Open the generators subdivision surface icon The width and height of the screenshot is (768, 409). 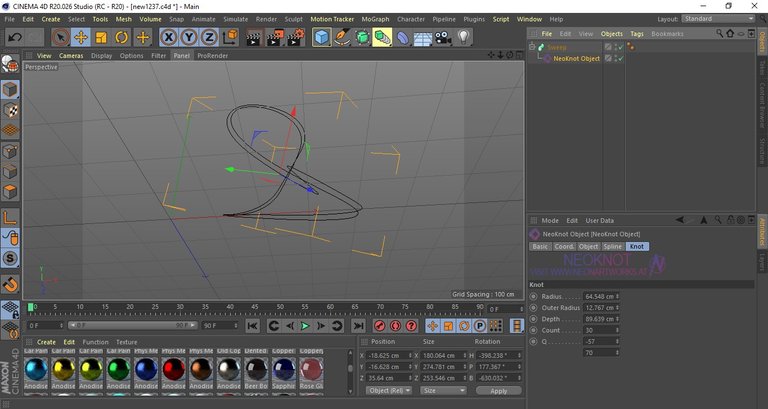click(362, 37)
